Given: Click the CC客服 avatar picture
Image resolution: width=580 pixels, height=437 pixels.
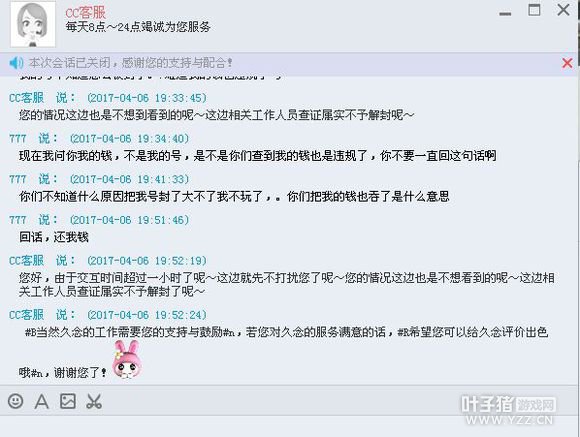Looking at the screenshot, I should pos(33,24).
